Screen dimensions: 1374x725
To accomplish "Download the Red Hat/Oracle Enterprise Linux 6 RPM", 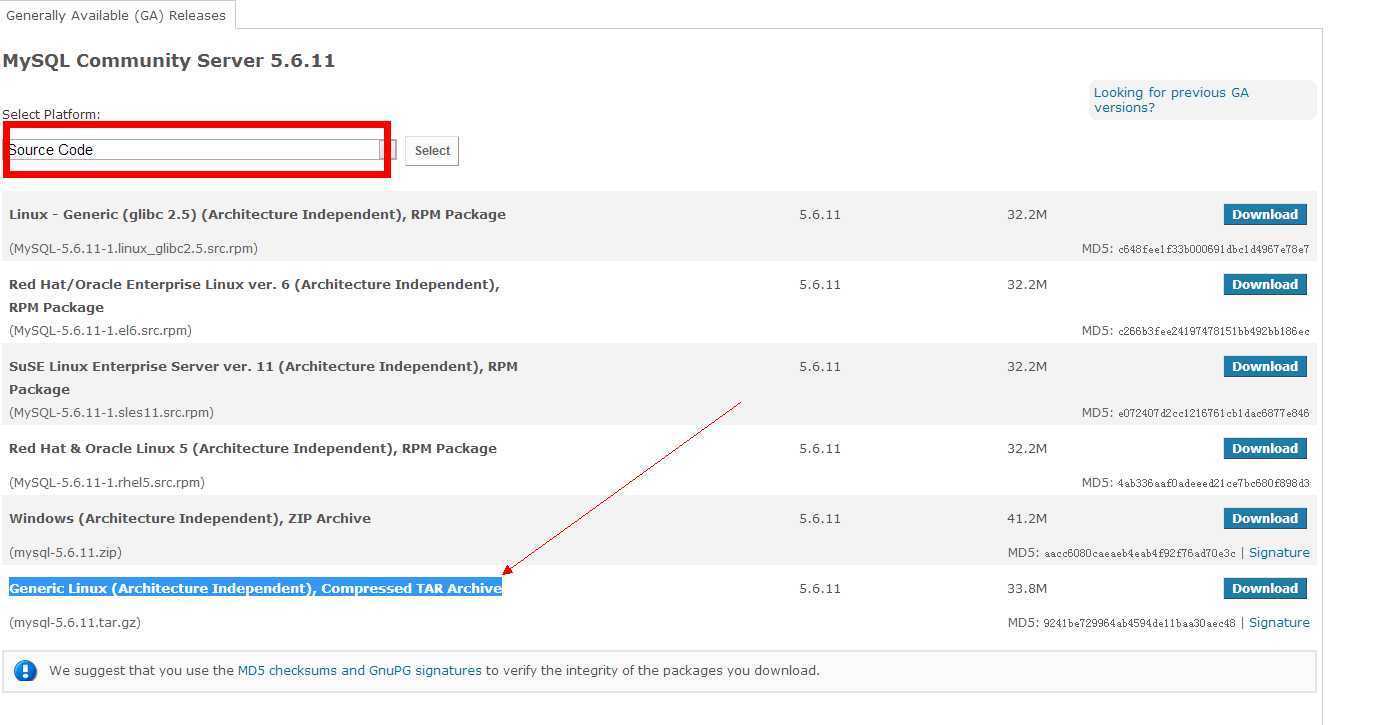I will pos(1264,284).
